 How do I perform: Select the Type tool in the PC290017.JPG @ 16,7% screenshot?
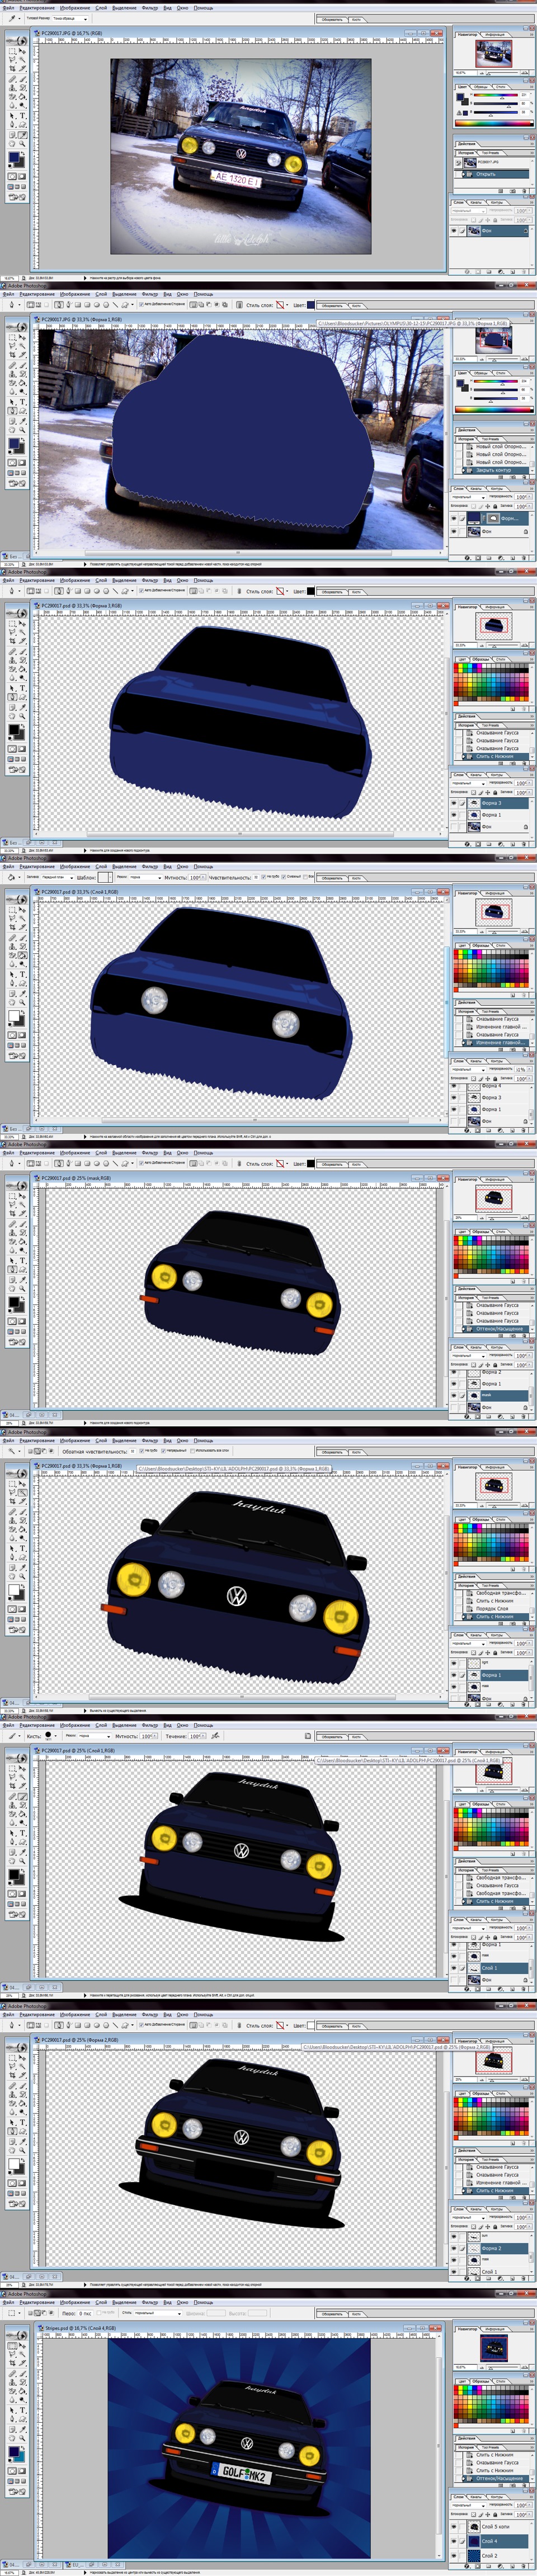coord(22,116)
